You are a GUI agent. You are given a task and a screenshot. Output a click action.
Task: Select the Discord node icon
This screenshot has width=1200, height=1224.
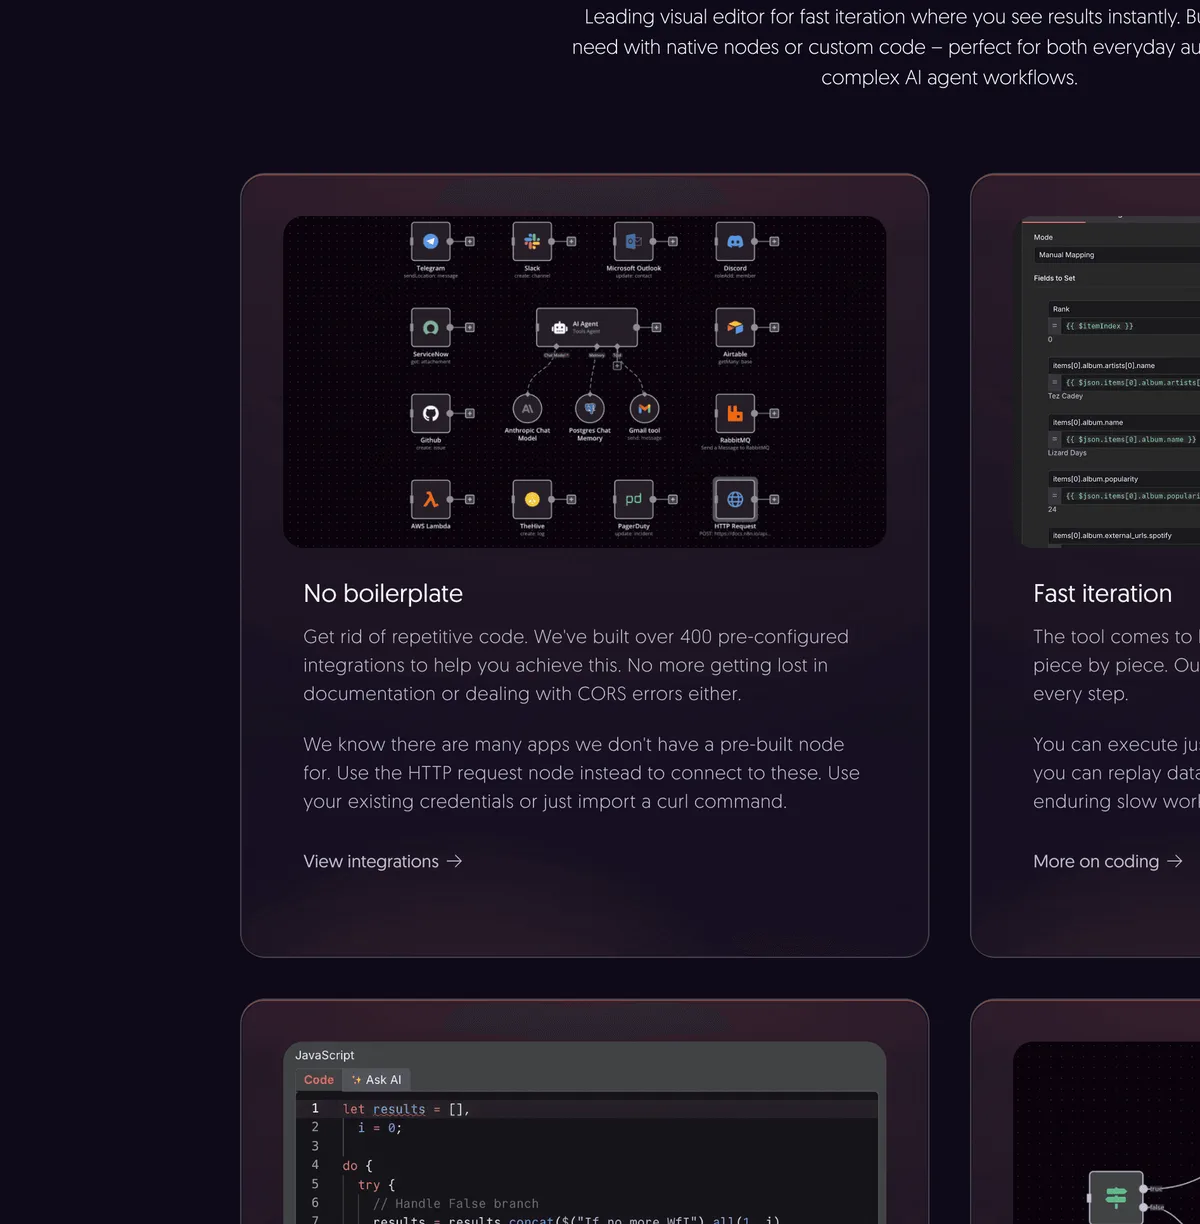pyautogui.click(x=735, y=241)
